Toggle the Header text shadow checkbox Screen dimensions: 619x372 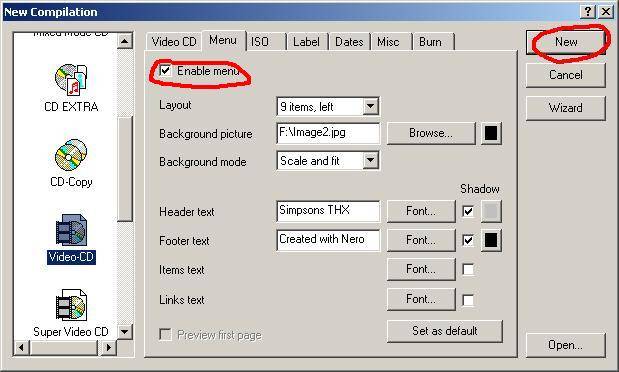point(468,211)
